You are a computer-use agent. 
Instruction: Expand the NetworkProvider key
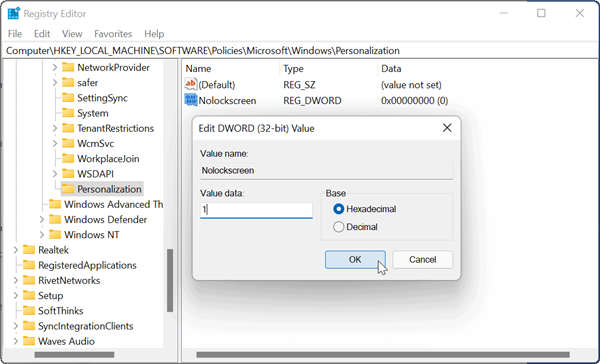[x=54, y=67]
